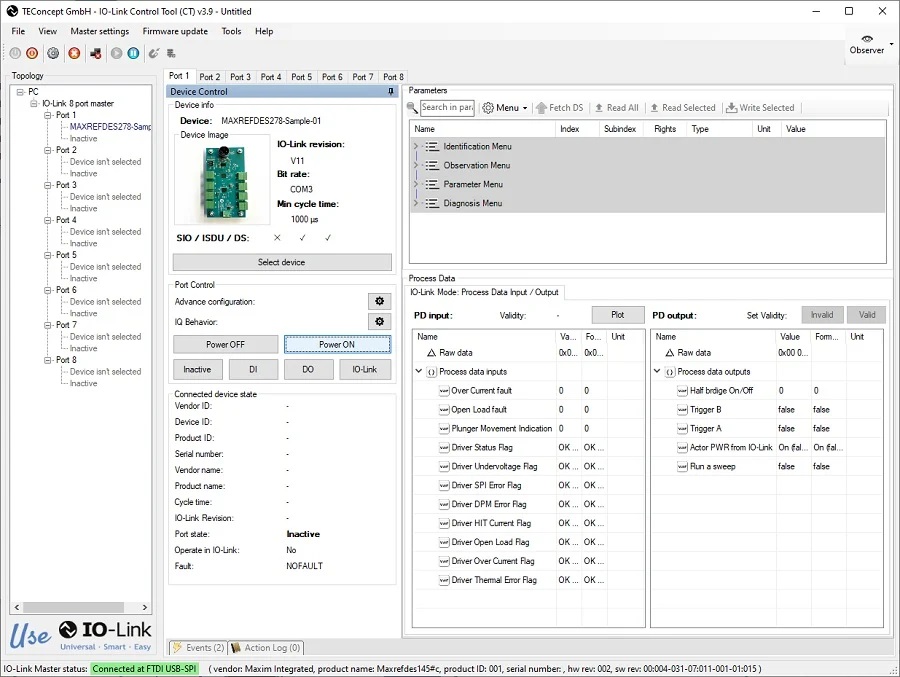Open the grey gear icon in the toolbar

(53, 53)
